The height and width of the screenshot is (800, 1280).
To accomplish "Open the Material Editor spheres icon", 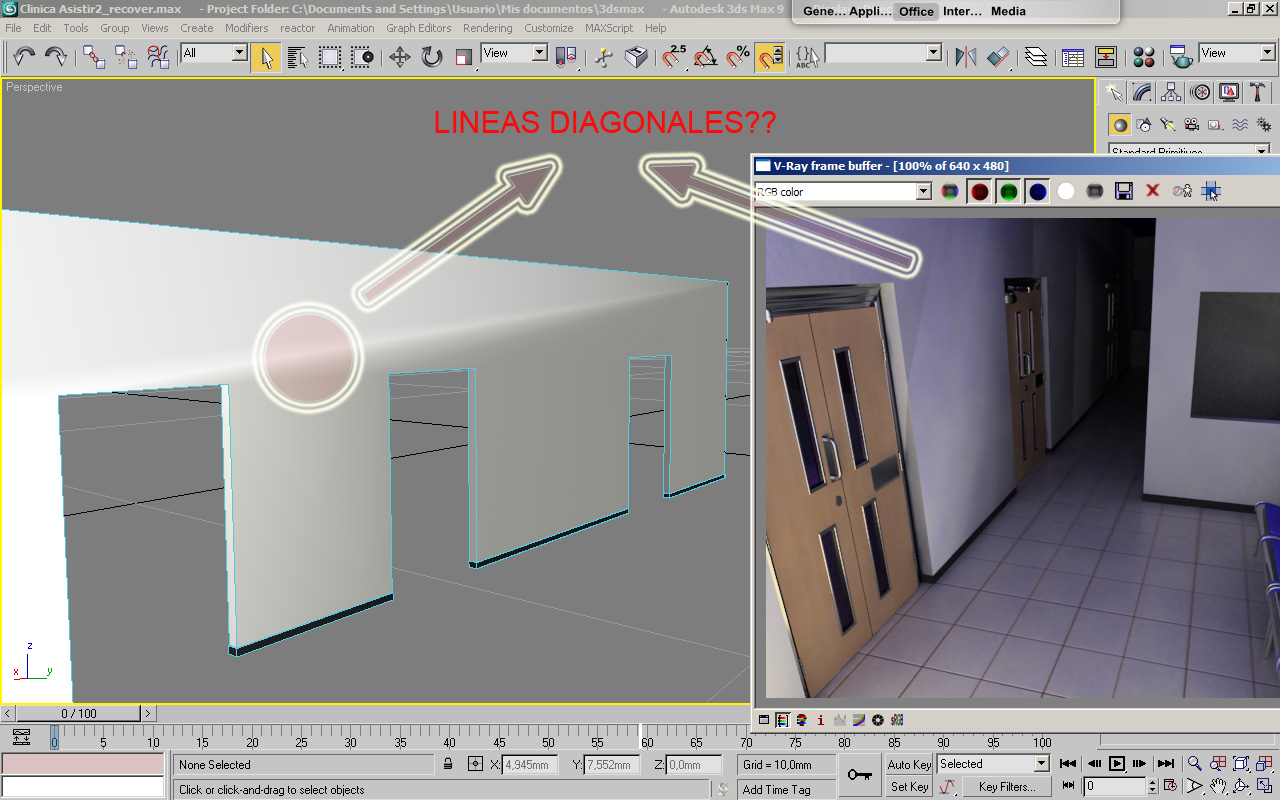I will 1145,56.
